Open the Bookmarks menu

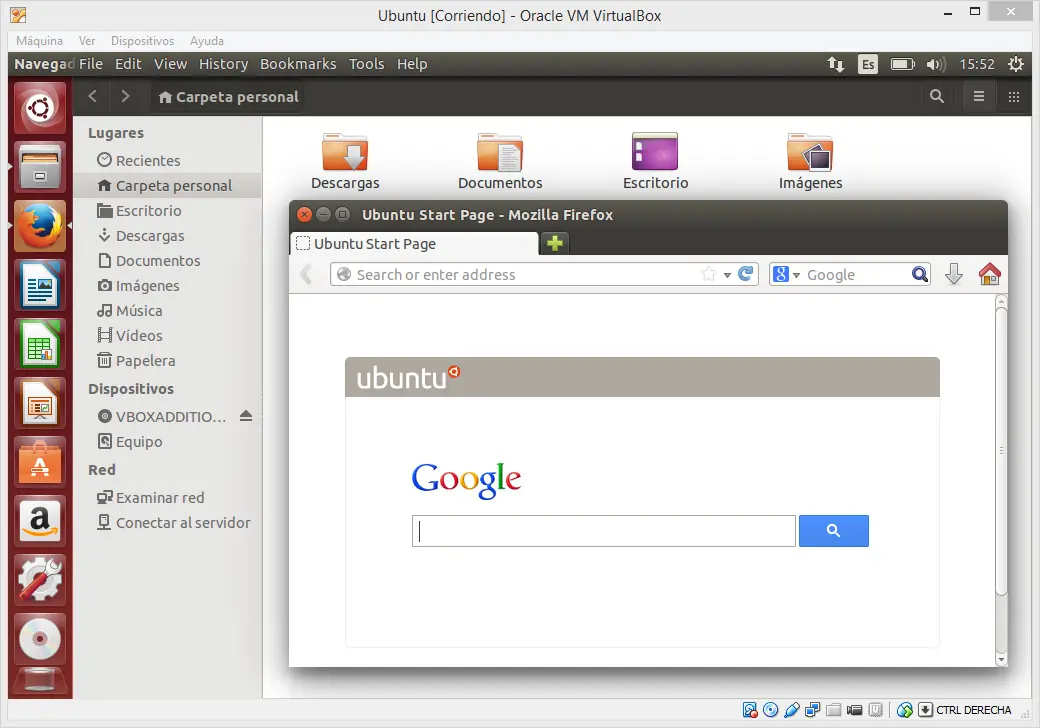pos(298,64)
